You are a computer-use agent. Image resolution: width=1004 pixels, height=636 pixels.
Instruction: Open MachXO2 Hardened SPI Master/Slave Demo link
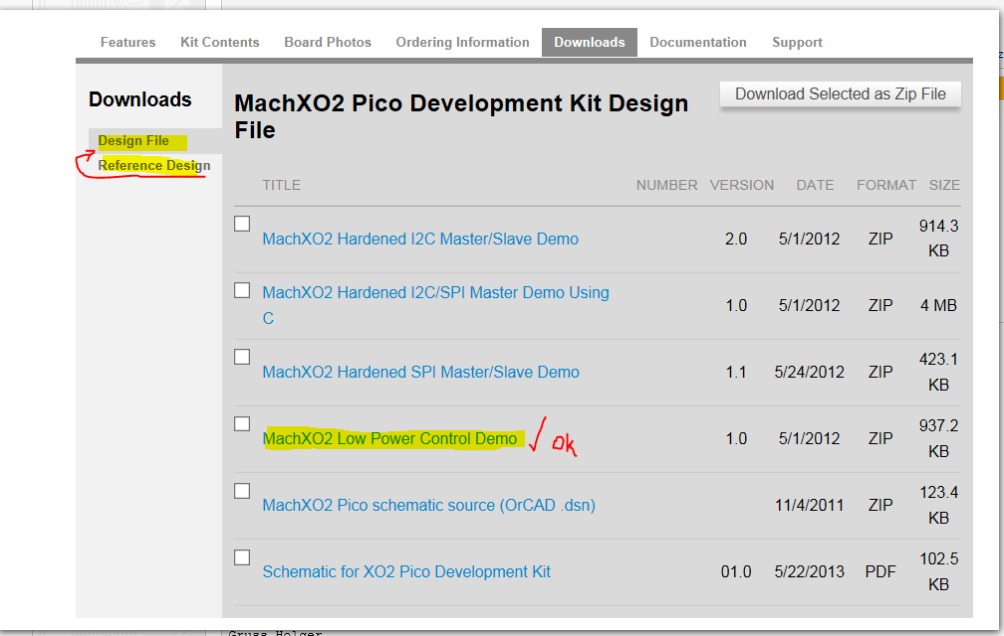click(421, 372)
